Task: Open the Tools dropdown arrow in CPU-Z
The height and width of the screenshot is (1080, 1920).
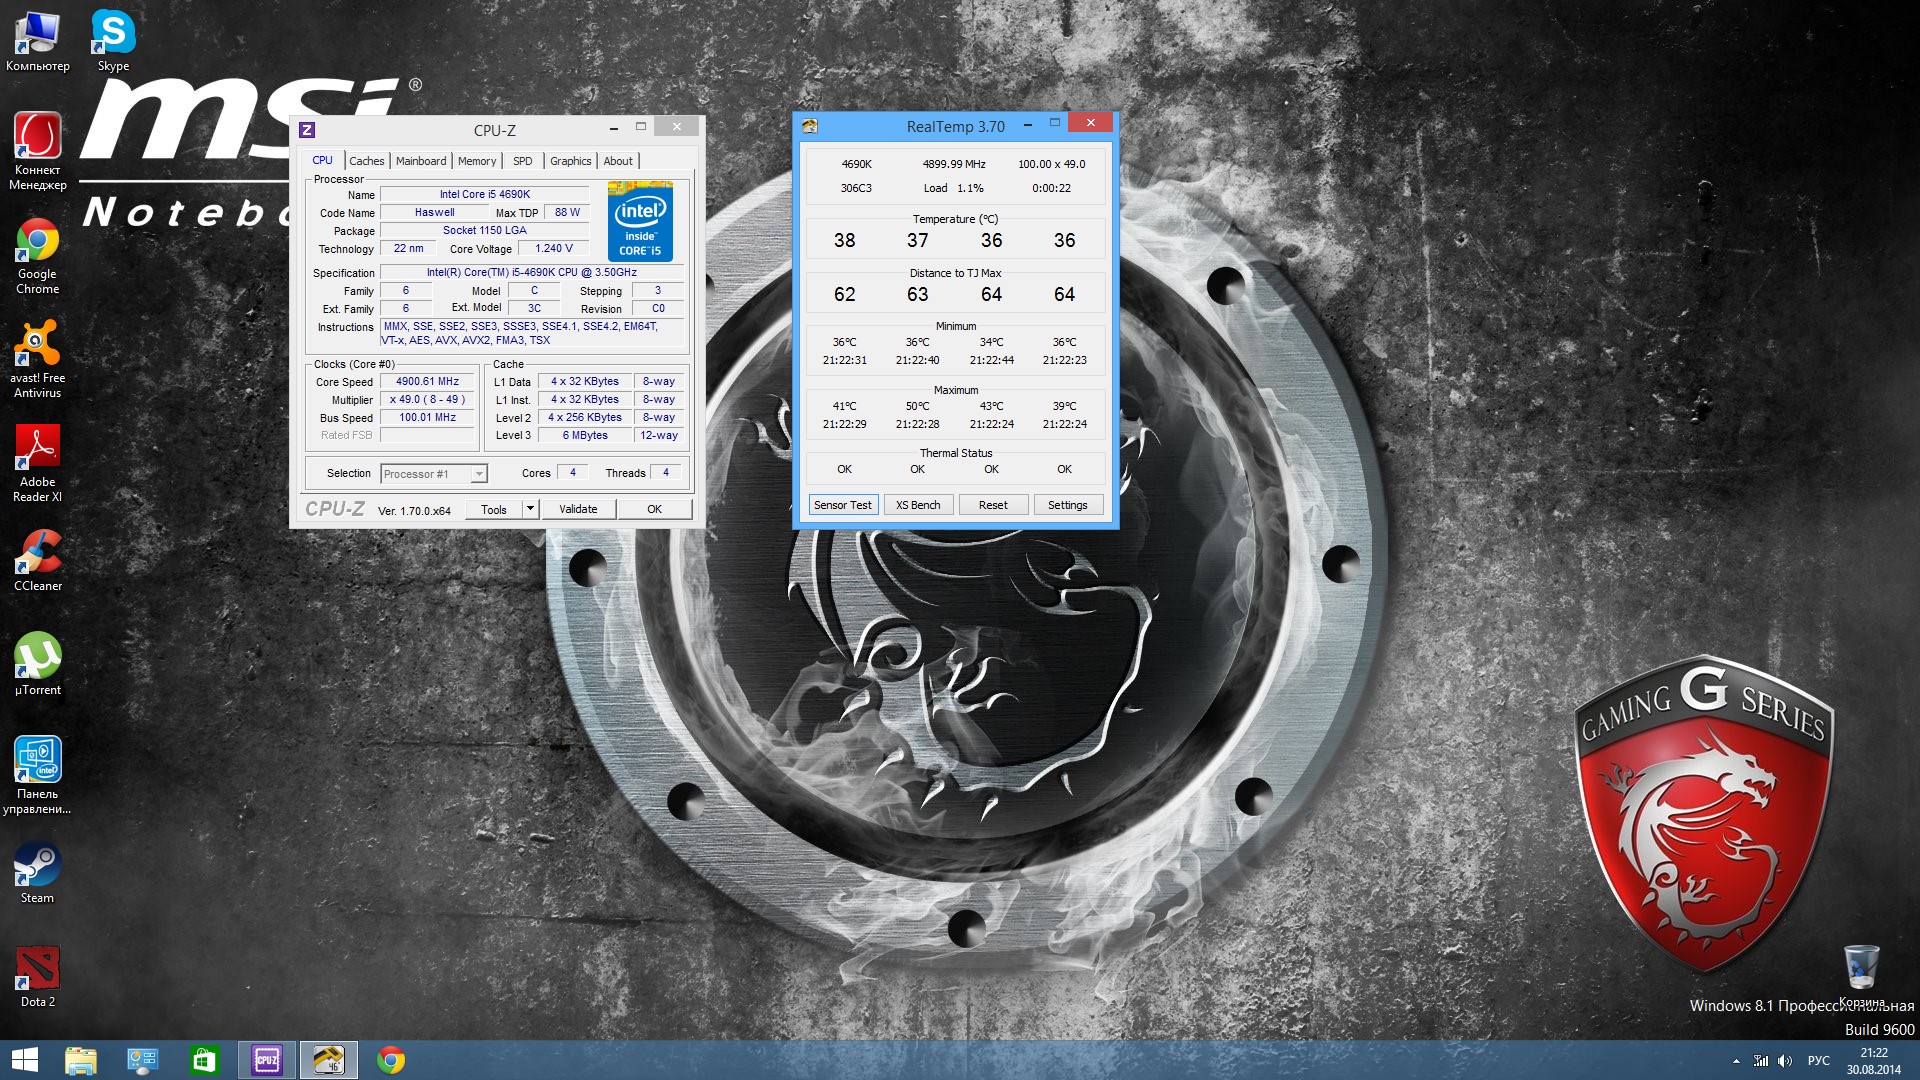Action: 531,509
